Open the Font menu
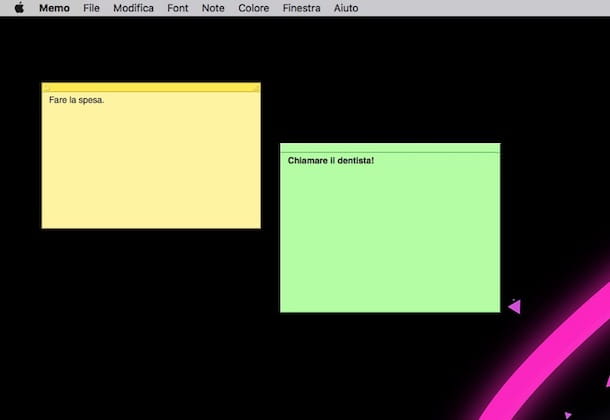The height and width of the screenshot is (420, 610). click(177, 8)
